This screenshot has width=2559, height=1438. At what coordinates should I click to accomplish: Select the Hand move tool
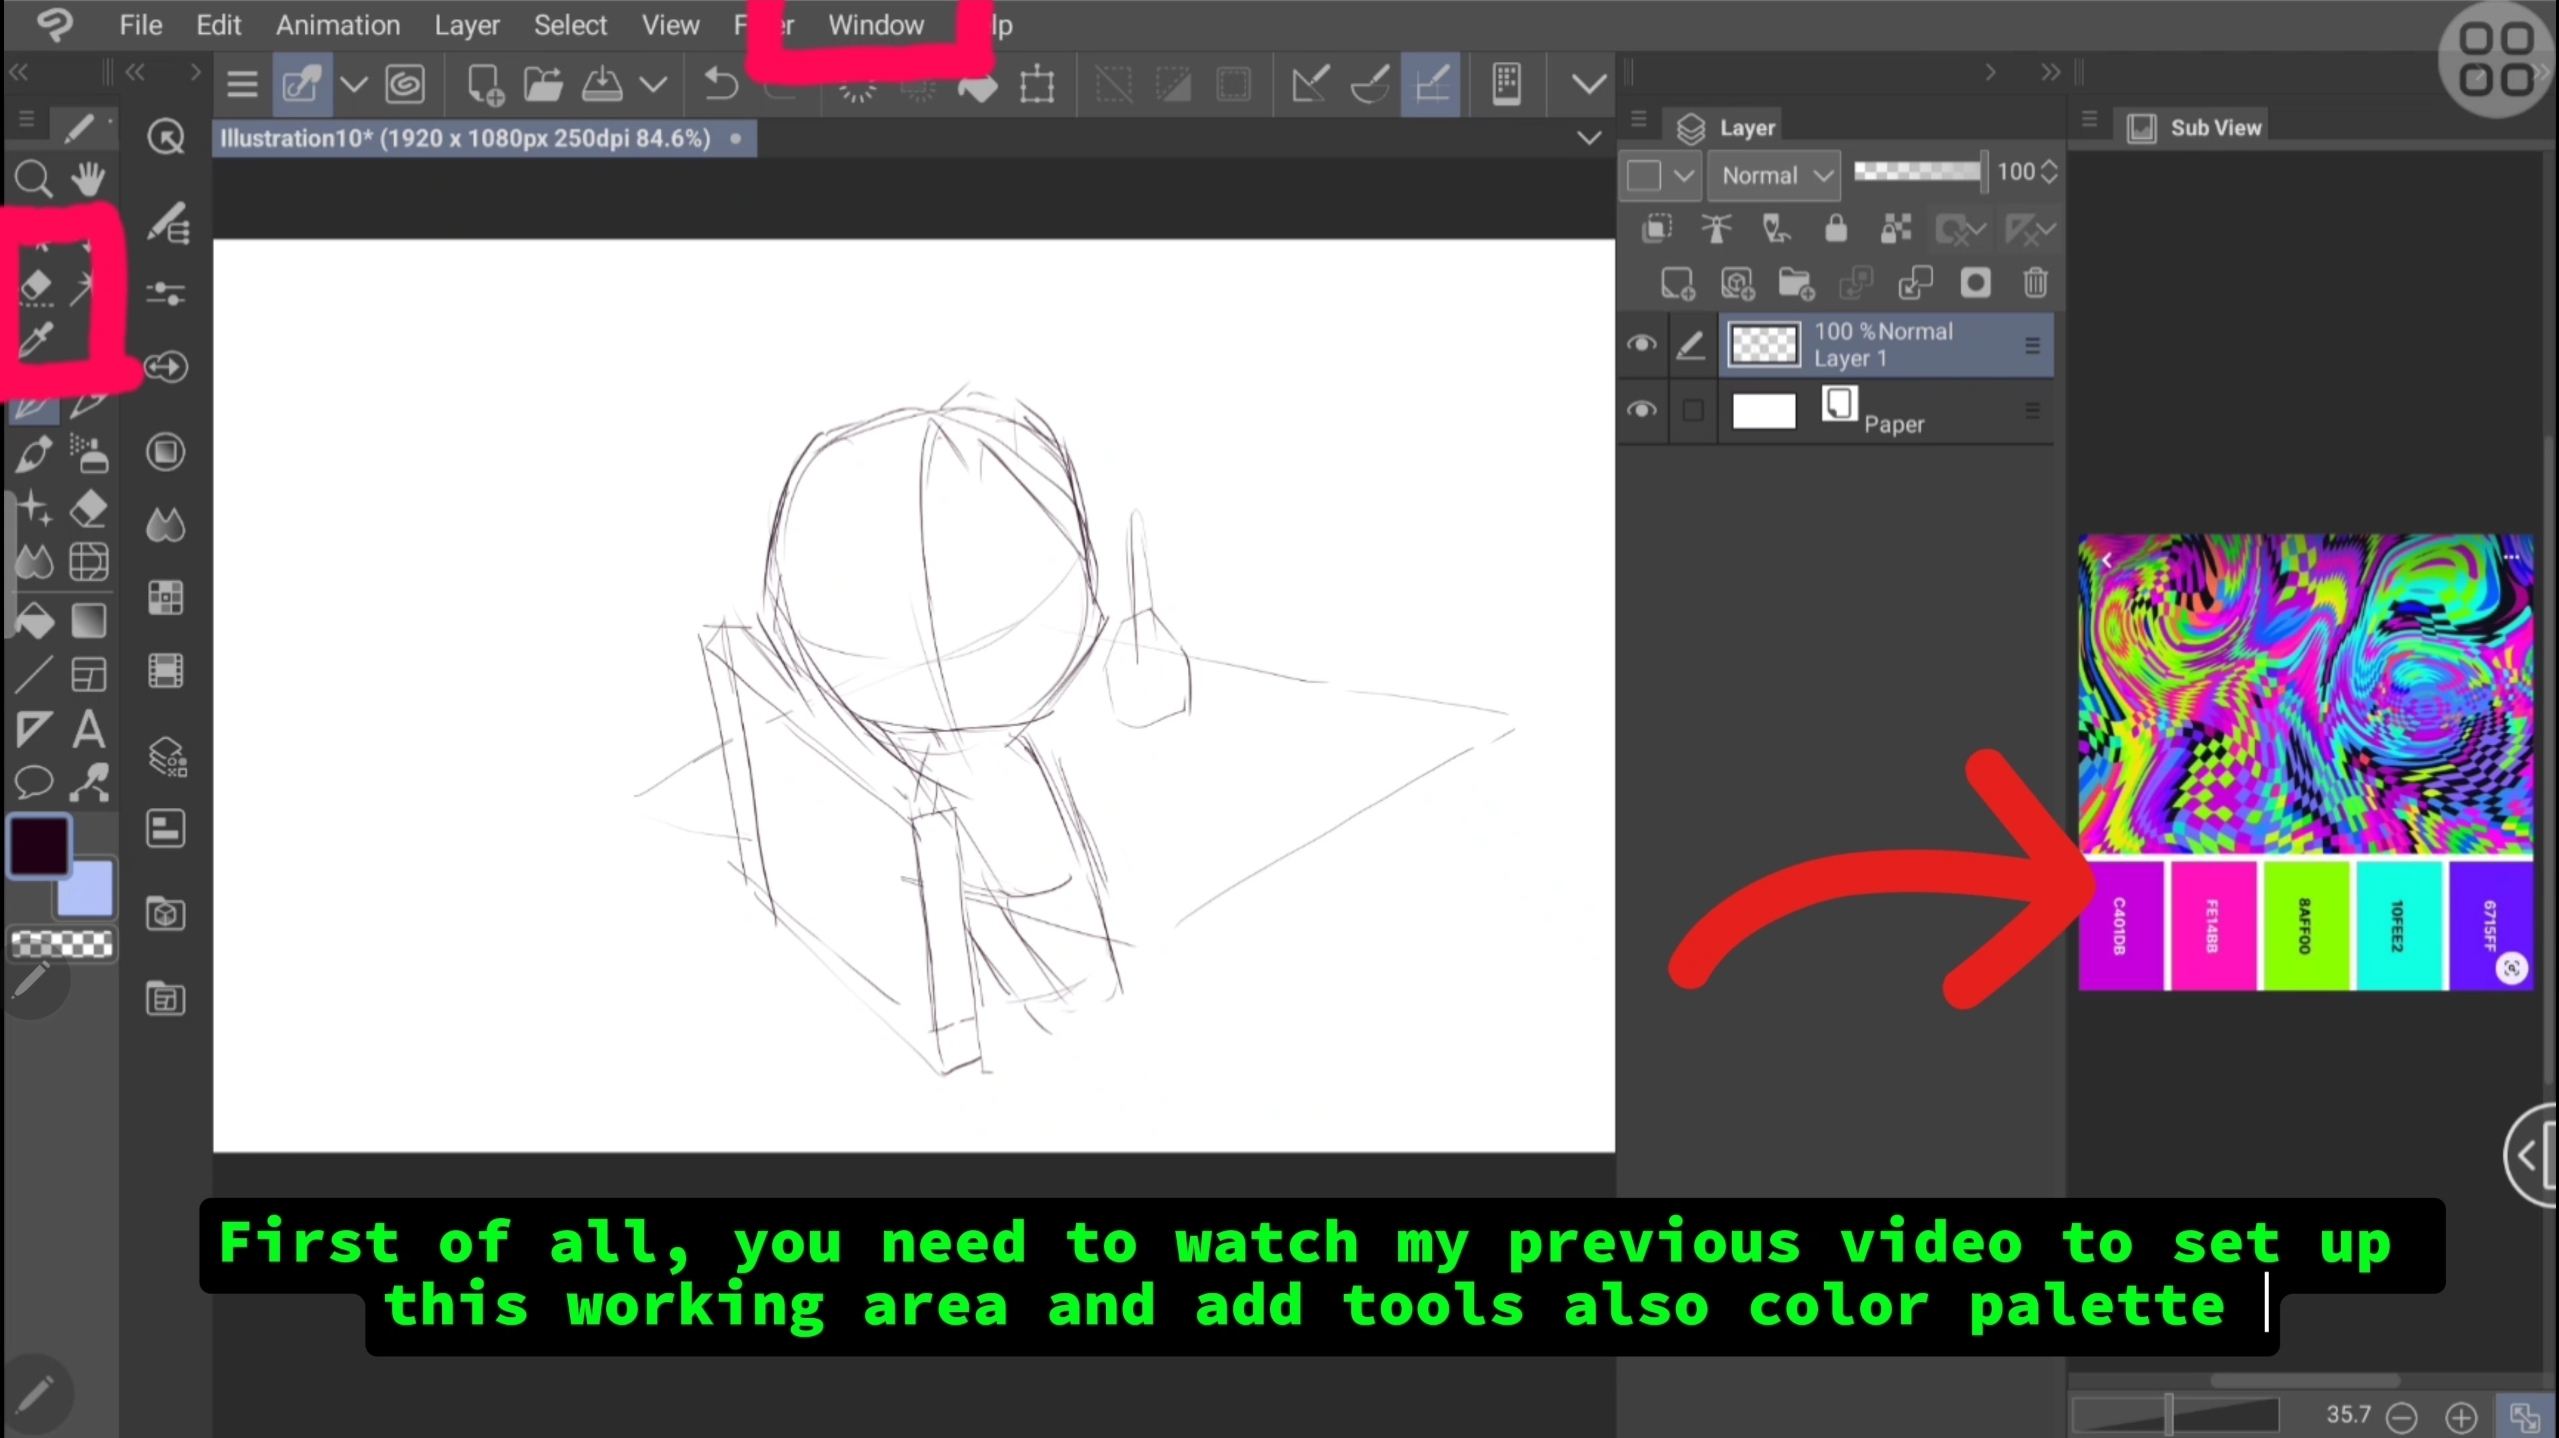click(88, 179)
